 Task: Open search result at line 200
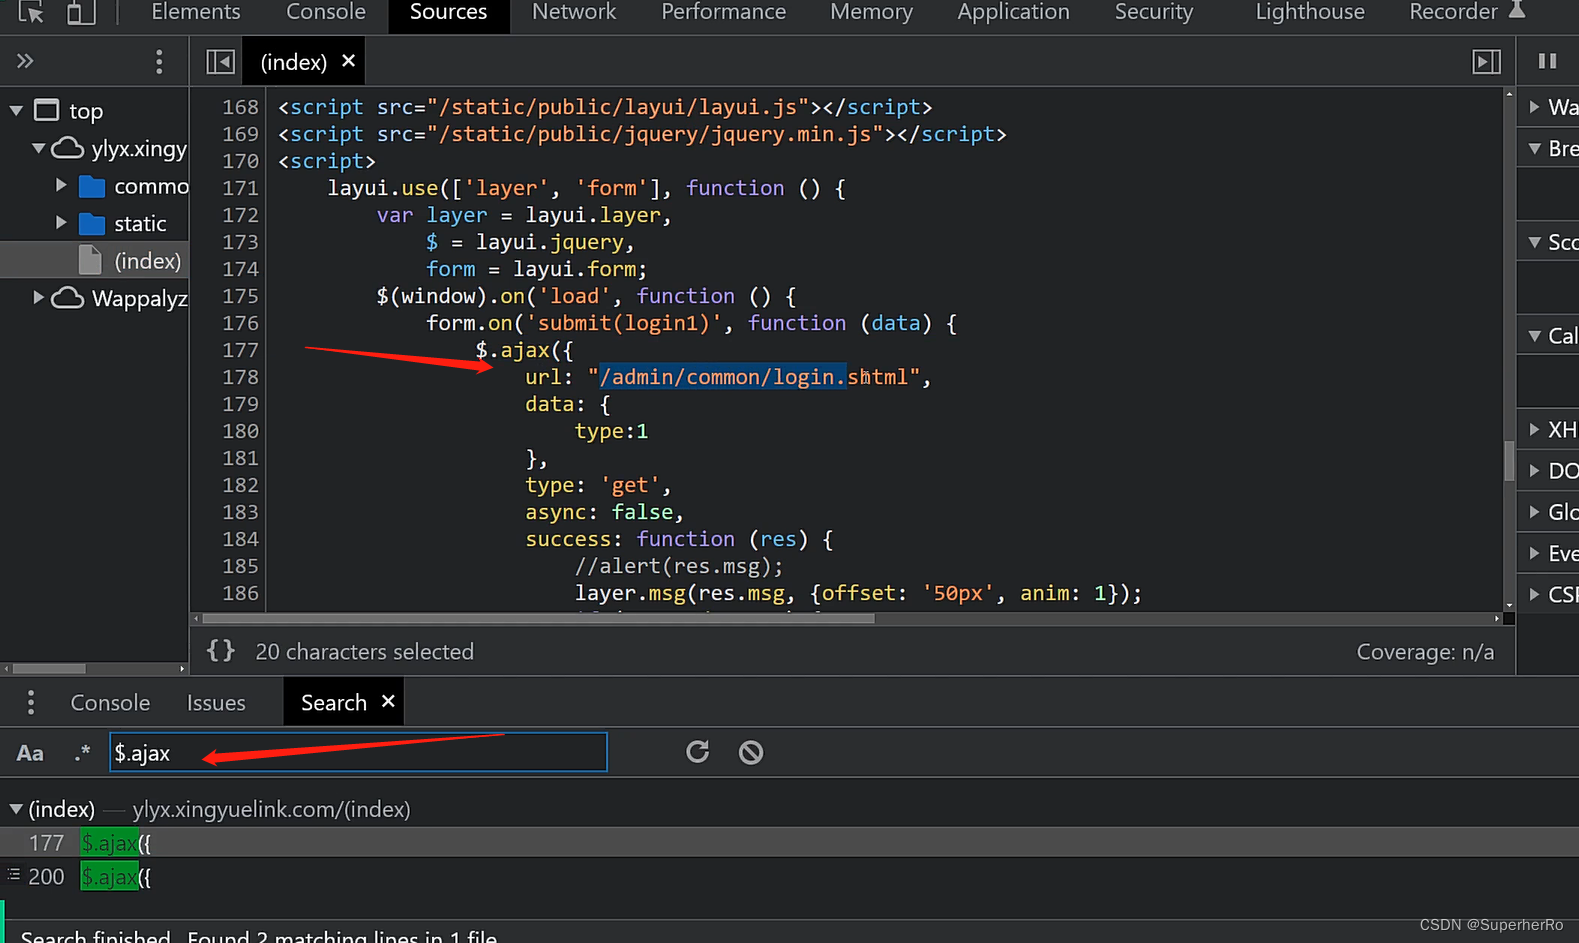[x=789, y=877]
